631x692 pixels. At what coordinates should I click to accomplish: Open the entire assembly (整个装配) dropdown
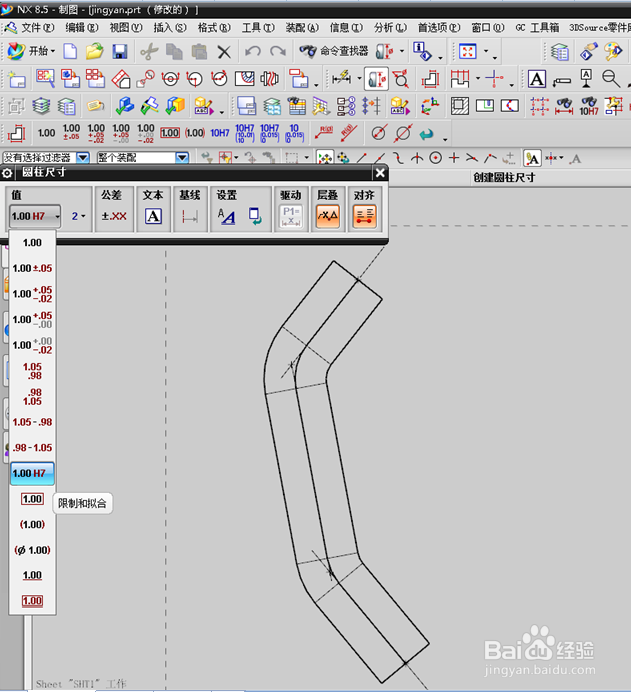tap(182, 158)
